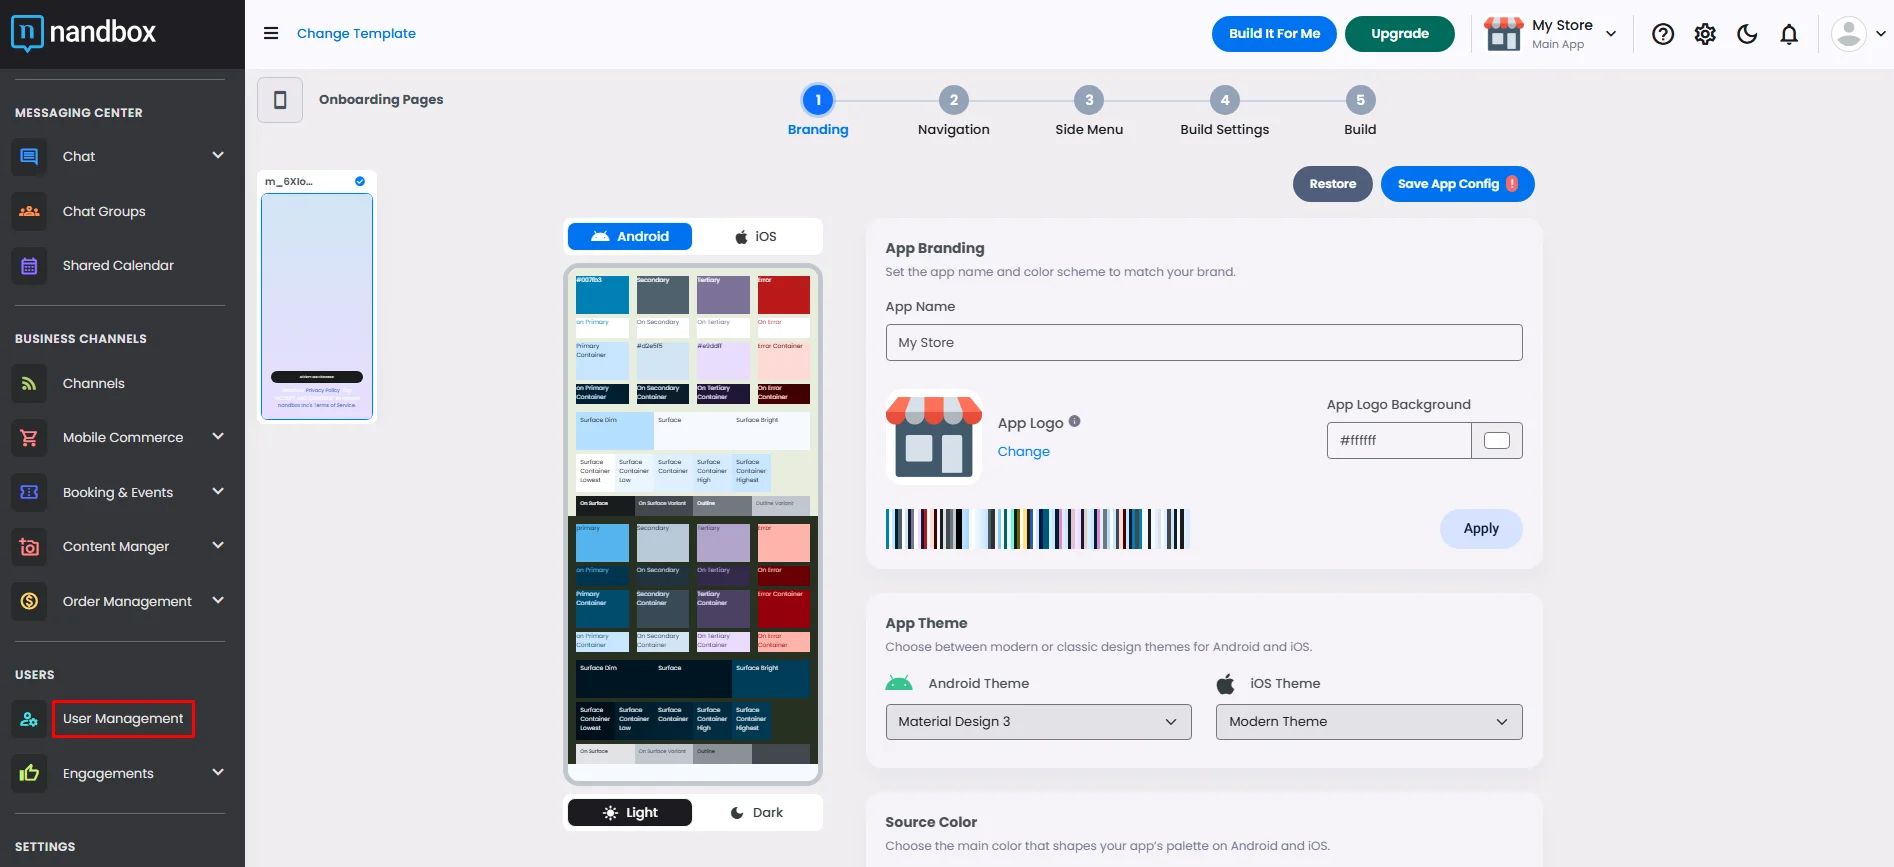Viewport: 1894px width, 867px height.
Task: Click the App Name input field
Action: (1204, 343)
